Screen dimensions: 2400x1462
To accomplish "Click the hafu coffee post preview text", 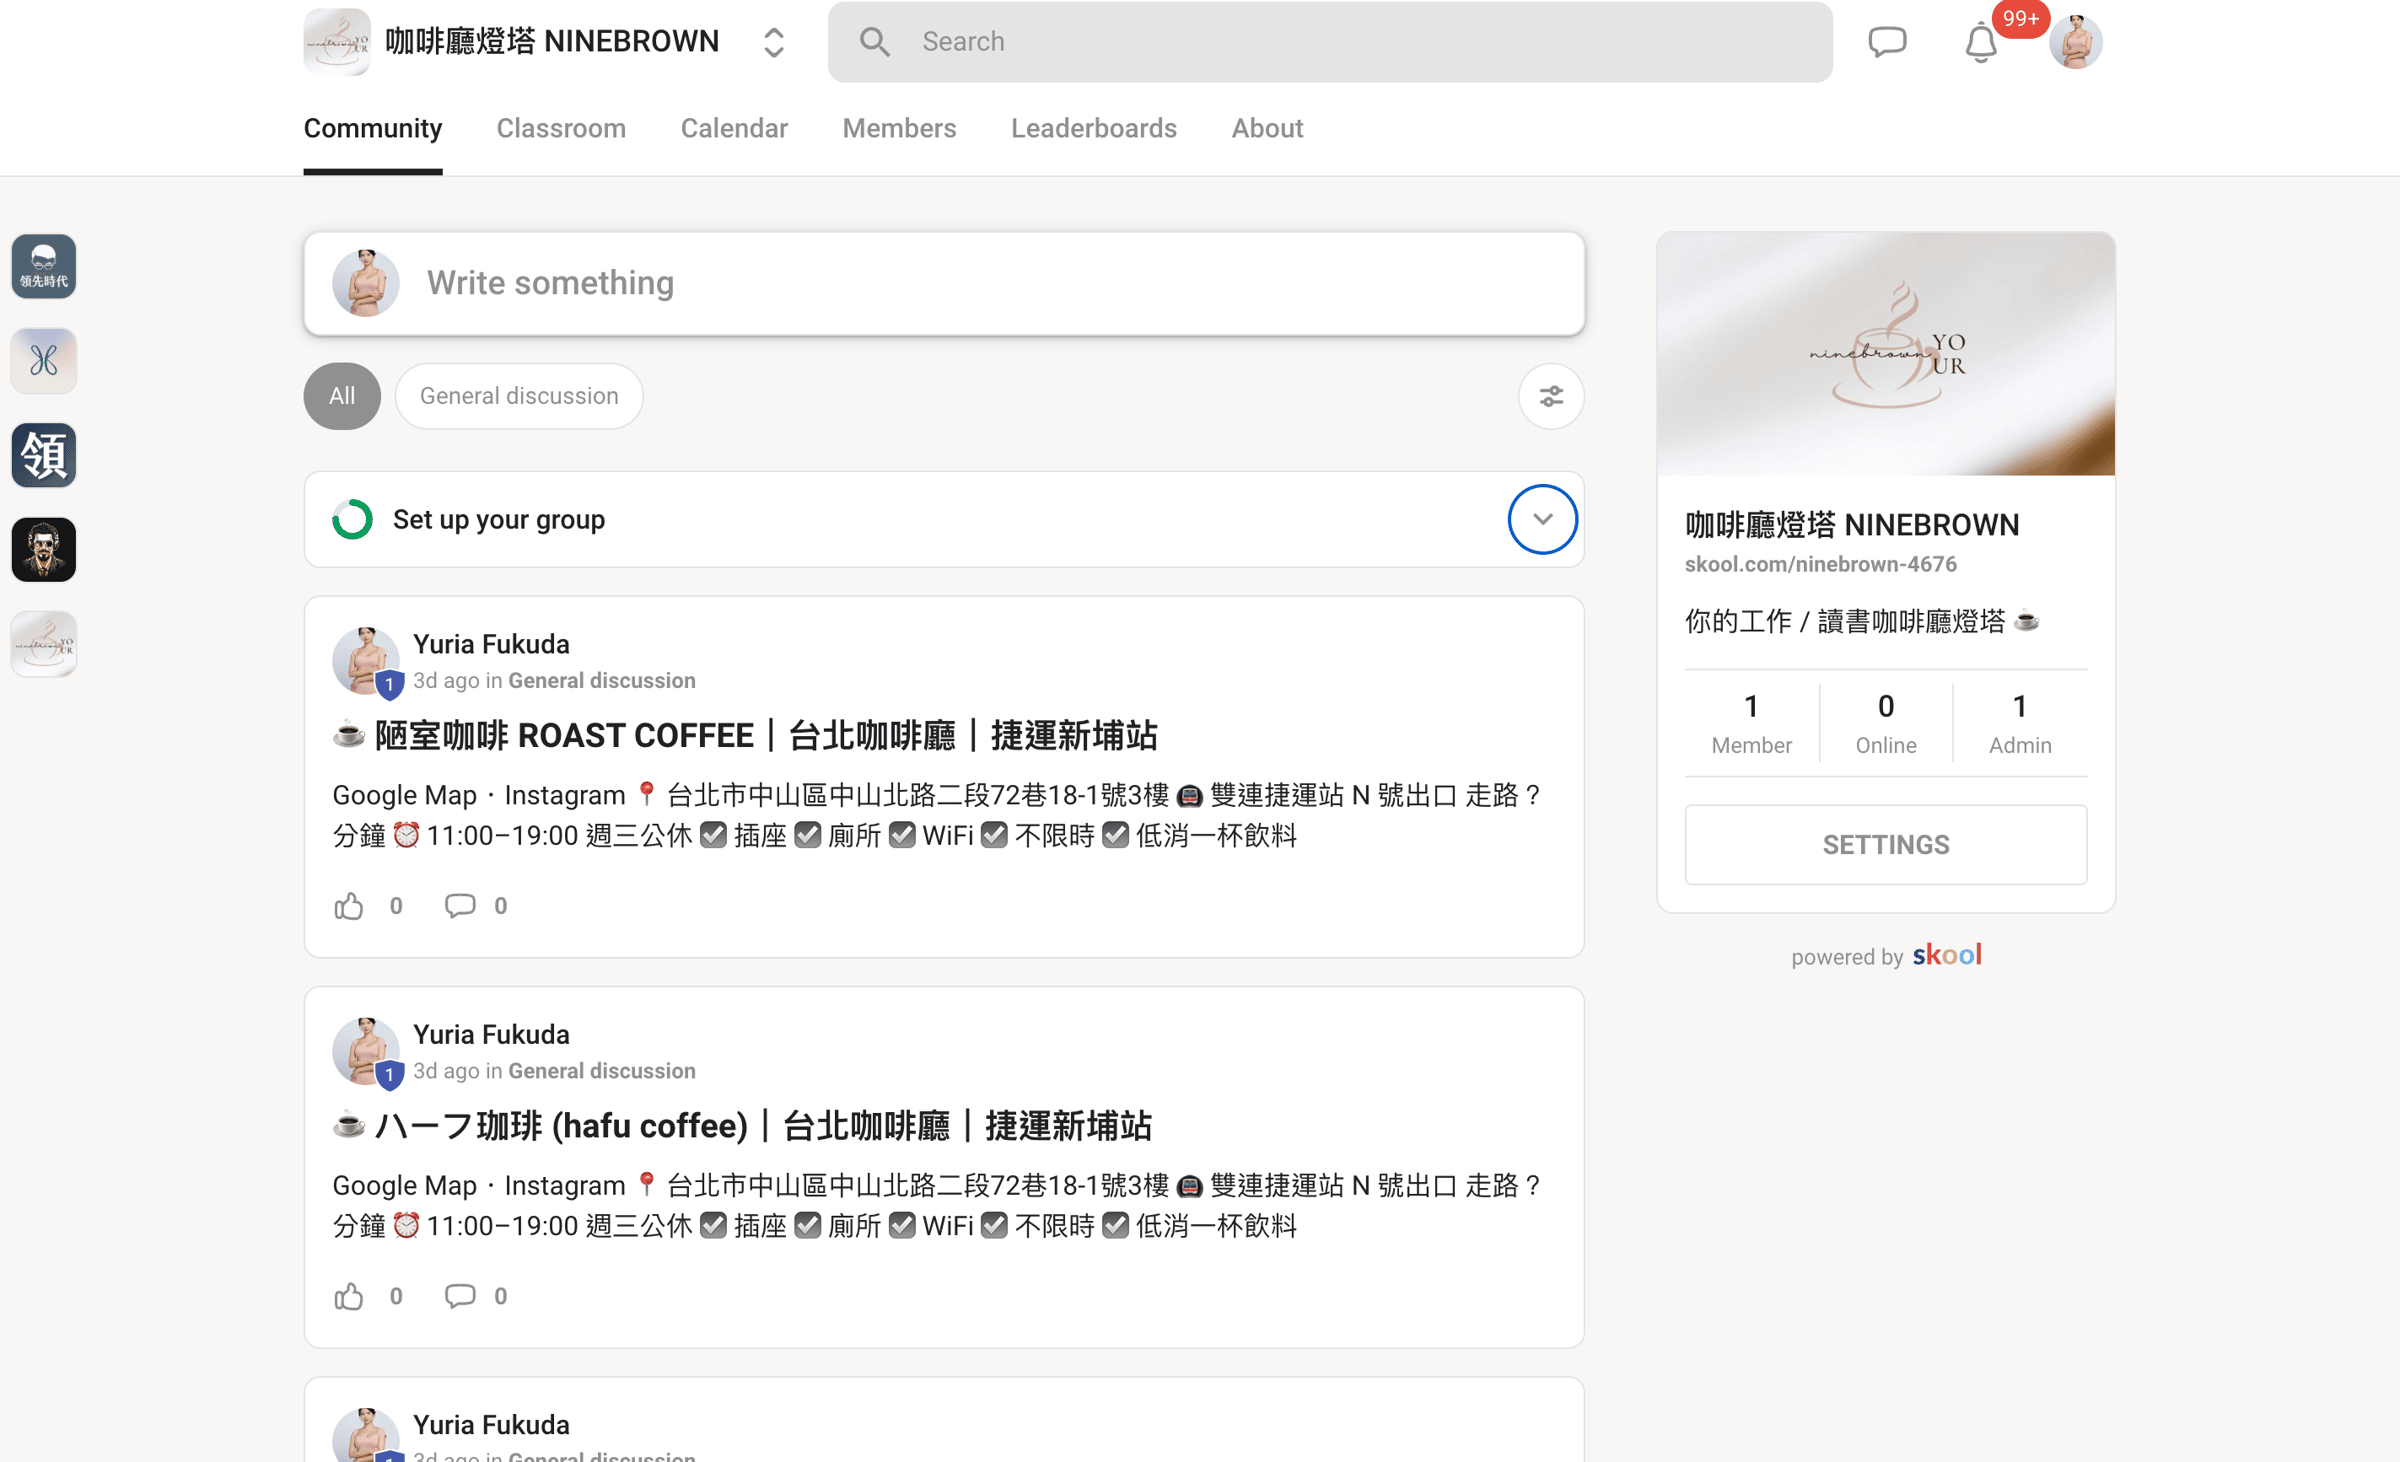I will pyautogui.click(x=938, y=1205).
